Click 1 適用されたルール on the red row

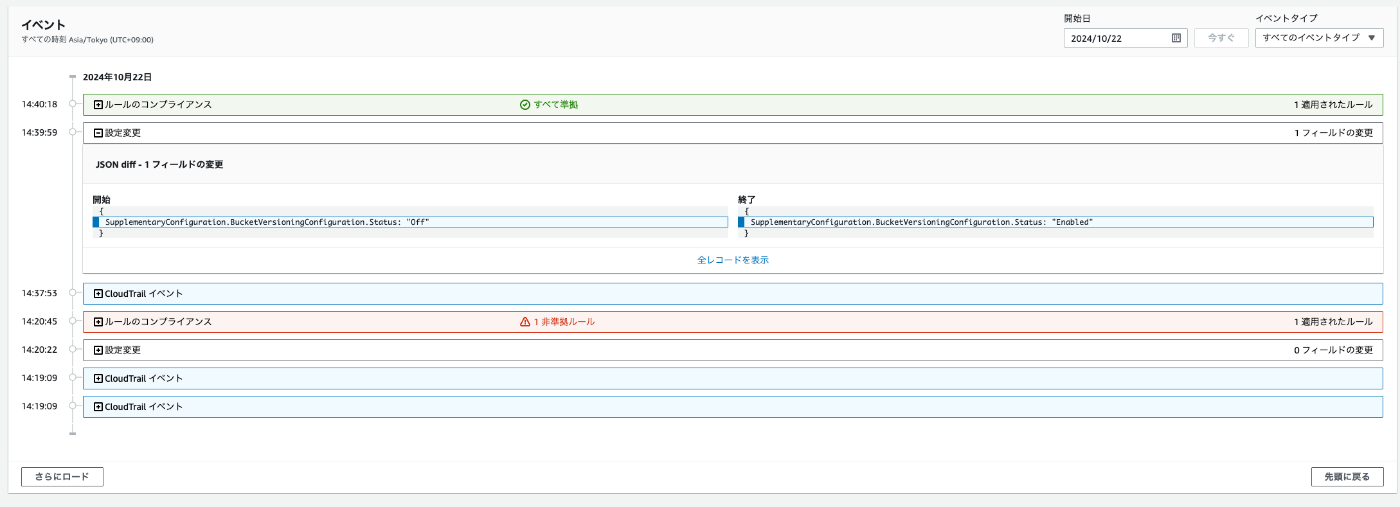pos(1333,322)
